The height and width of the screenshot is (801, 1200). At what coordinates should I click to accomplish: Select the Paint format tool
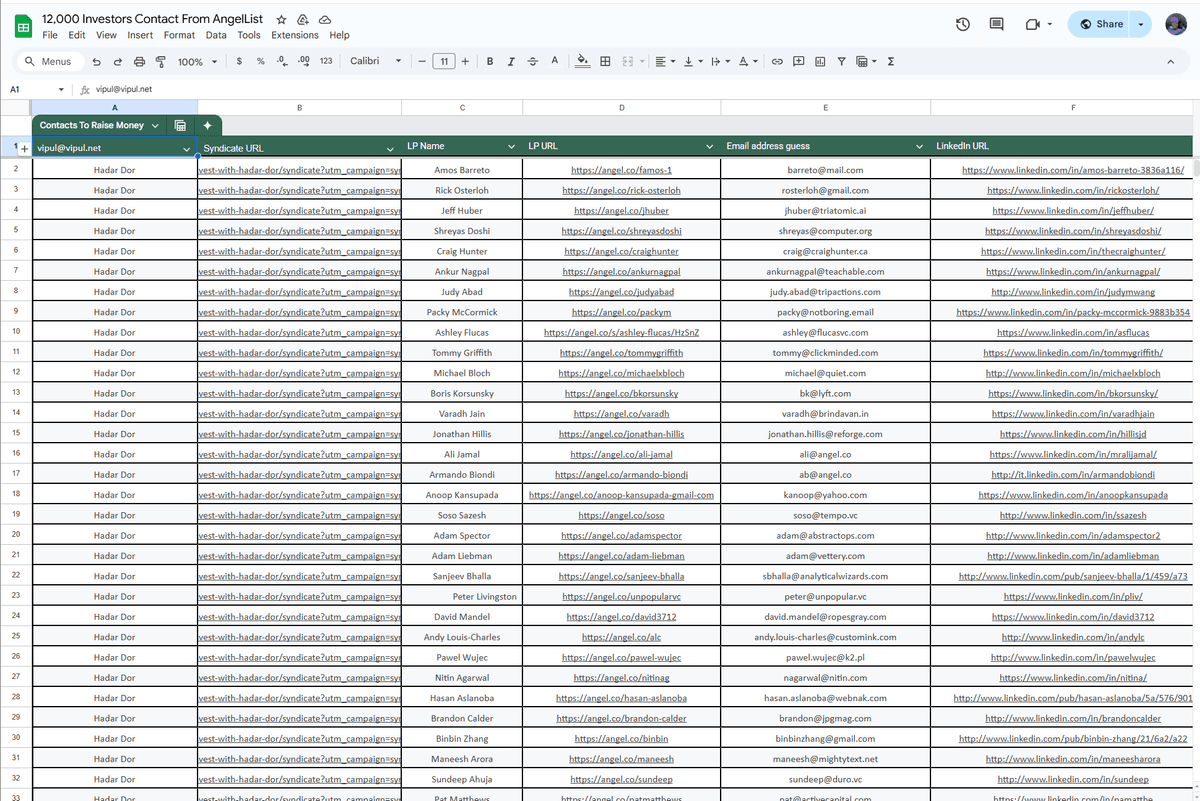160,61
